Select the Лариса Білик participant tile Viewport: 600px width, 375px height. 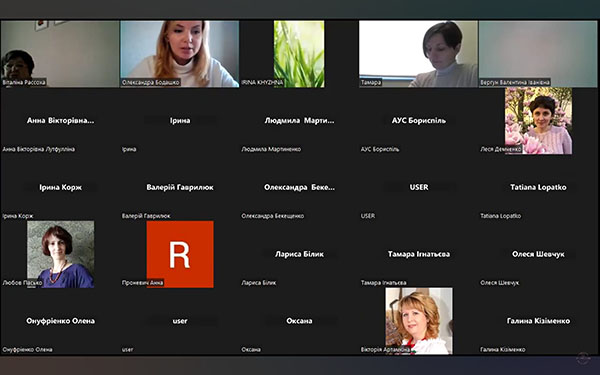tap(299, 254)
